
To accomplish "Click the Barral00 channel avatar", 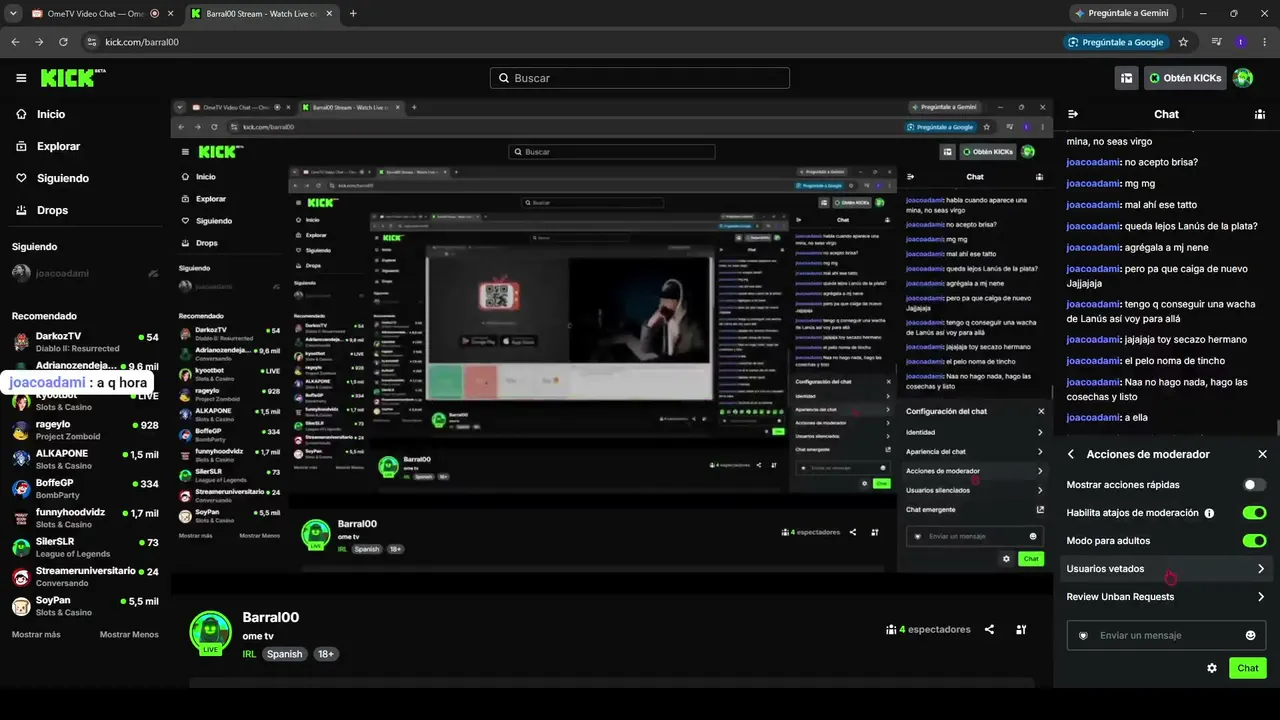I will [210, 632].
